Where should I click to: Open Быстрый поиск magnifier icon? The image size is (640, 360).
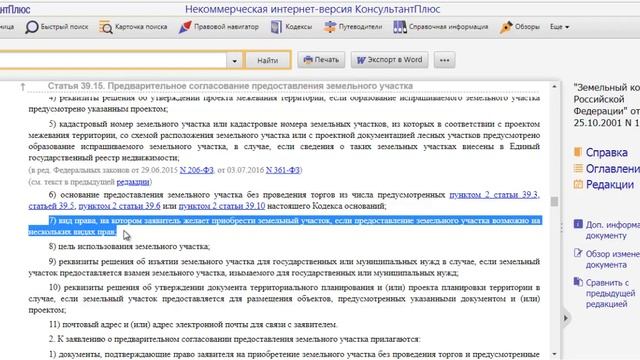coord(31,27)
